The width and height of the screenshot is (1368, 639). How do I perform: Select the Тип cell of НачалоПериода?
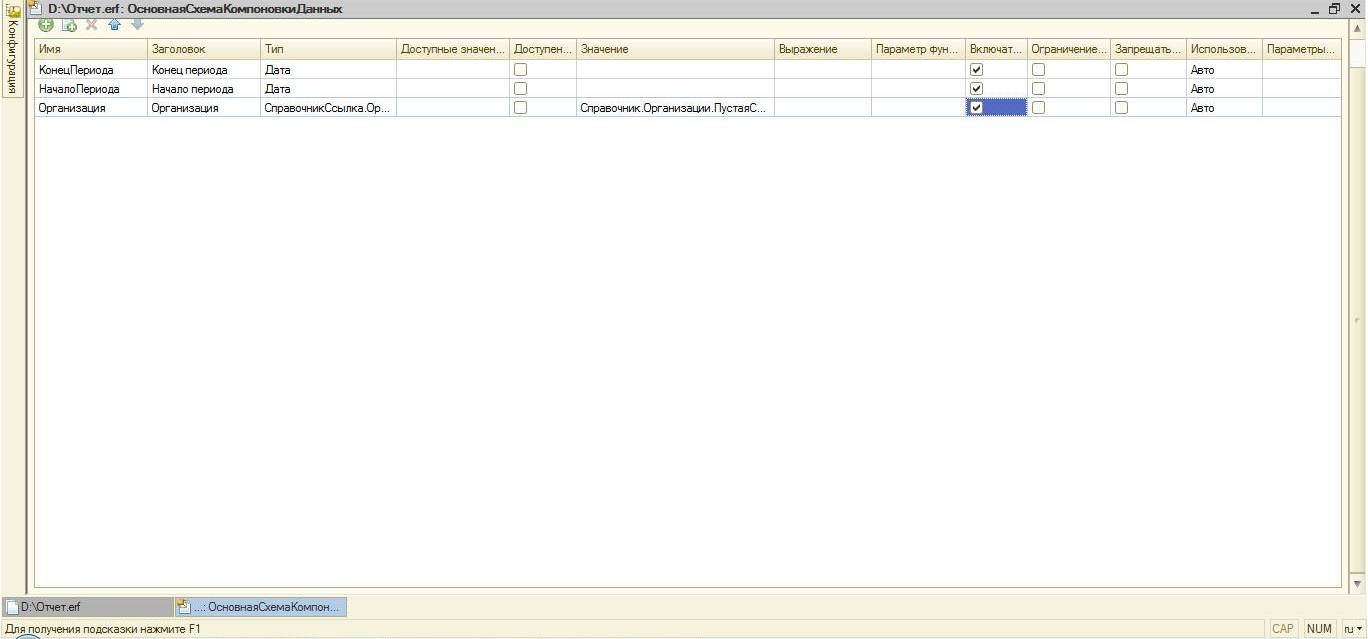(x=327, y=89)
